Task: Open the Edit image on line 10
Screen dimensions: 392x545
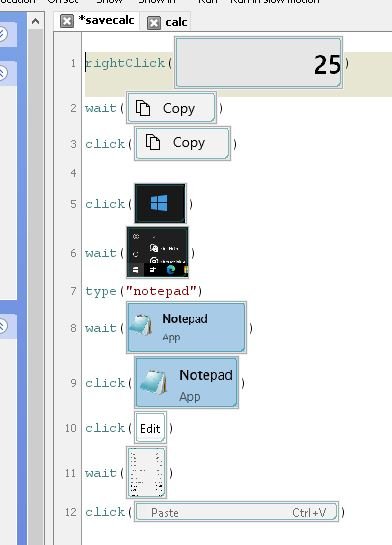Action: (150, 428)
